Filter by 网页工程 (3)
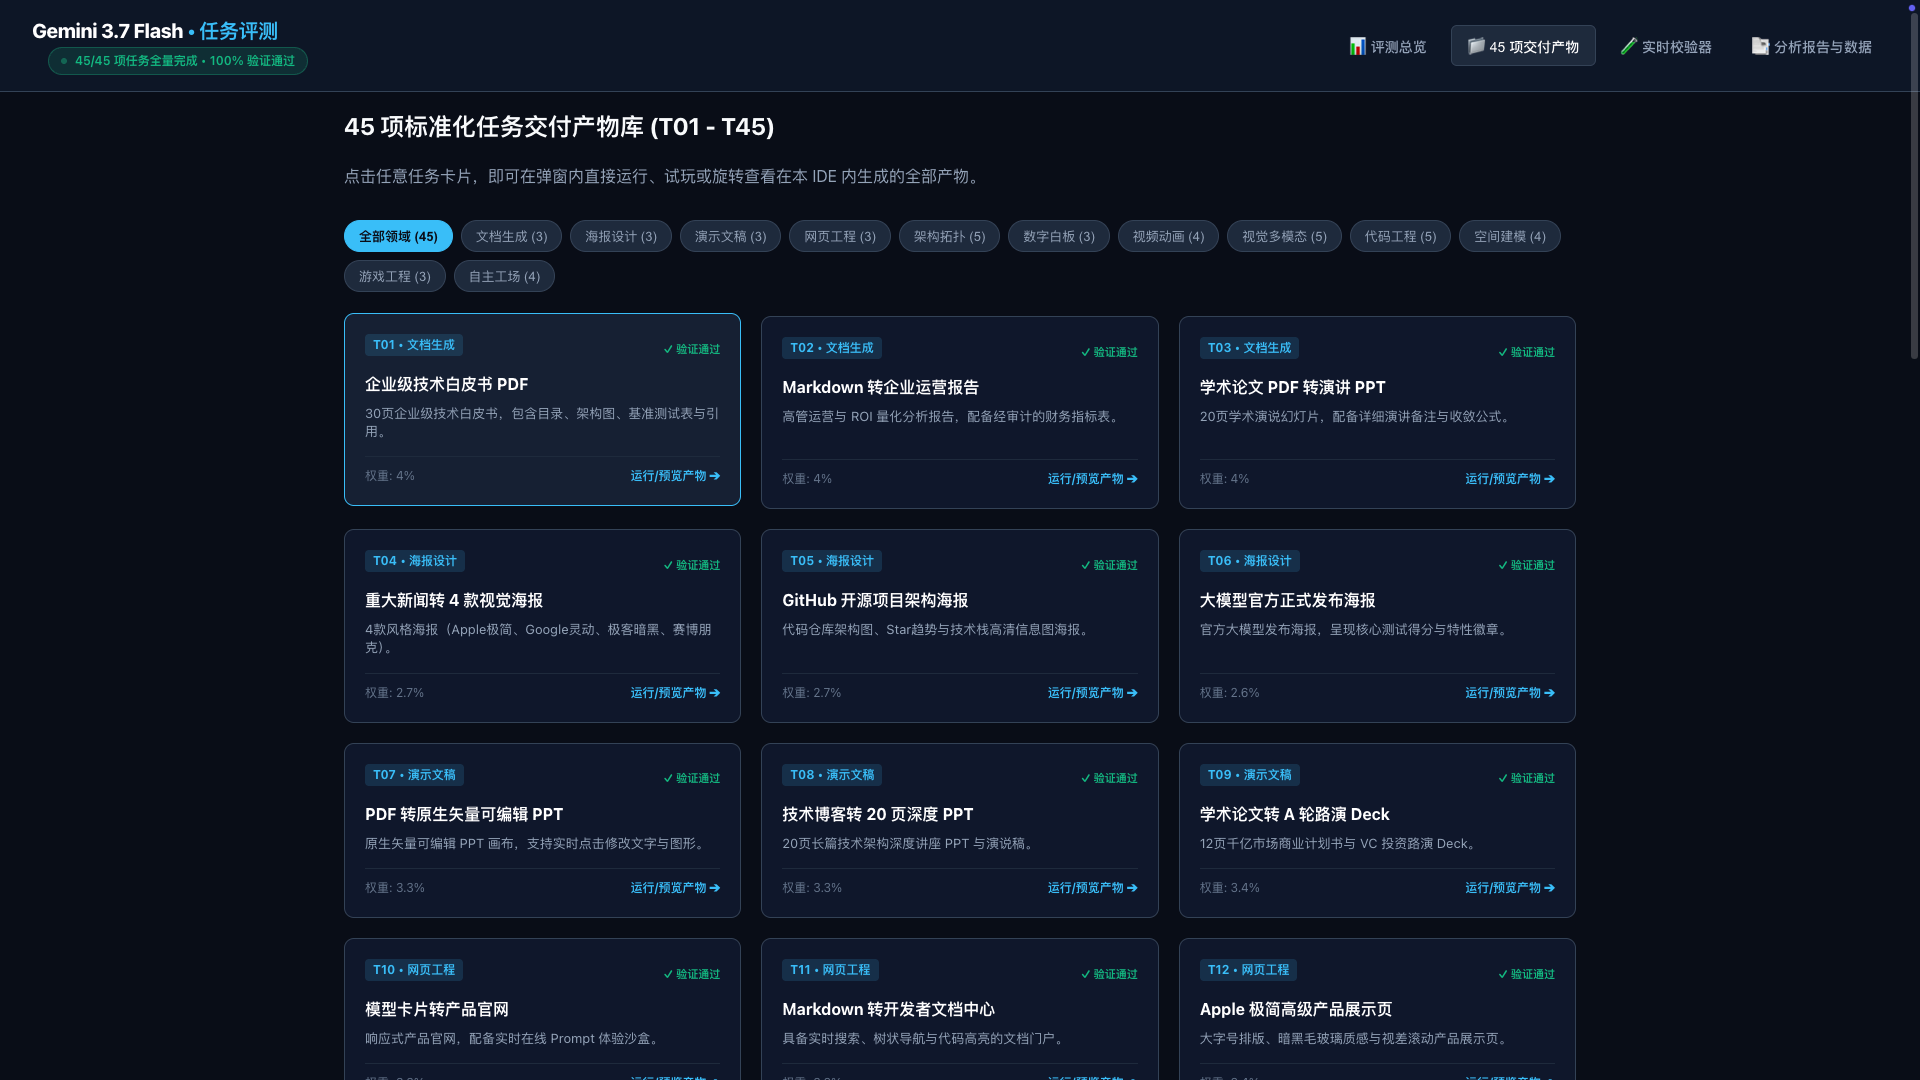 click(x=840, y=236)
